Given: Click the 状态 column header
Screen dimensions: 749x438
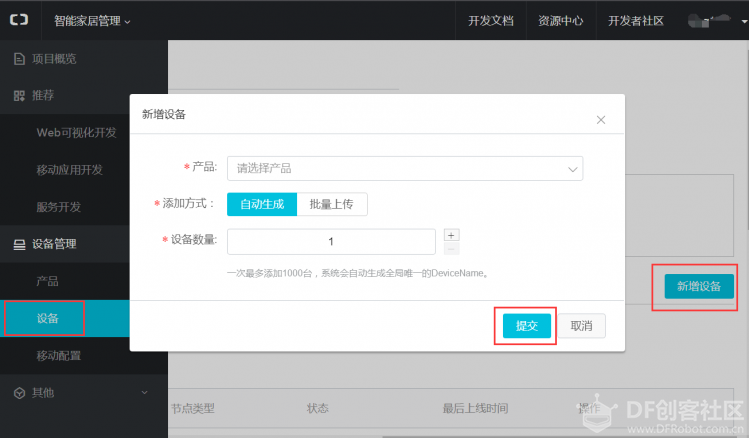Looking at the screenshot, I should point(318,408).
